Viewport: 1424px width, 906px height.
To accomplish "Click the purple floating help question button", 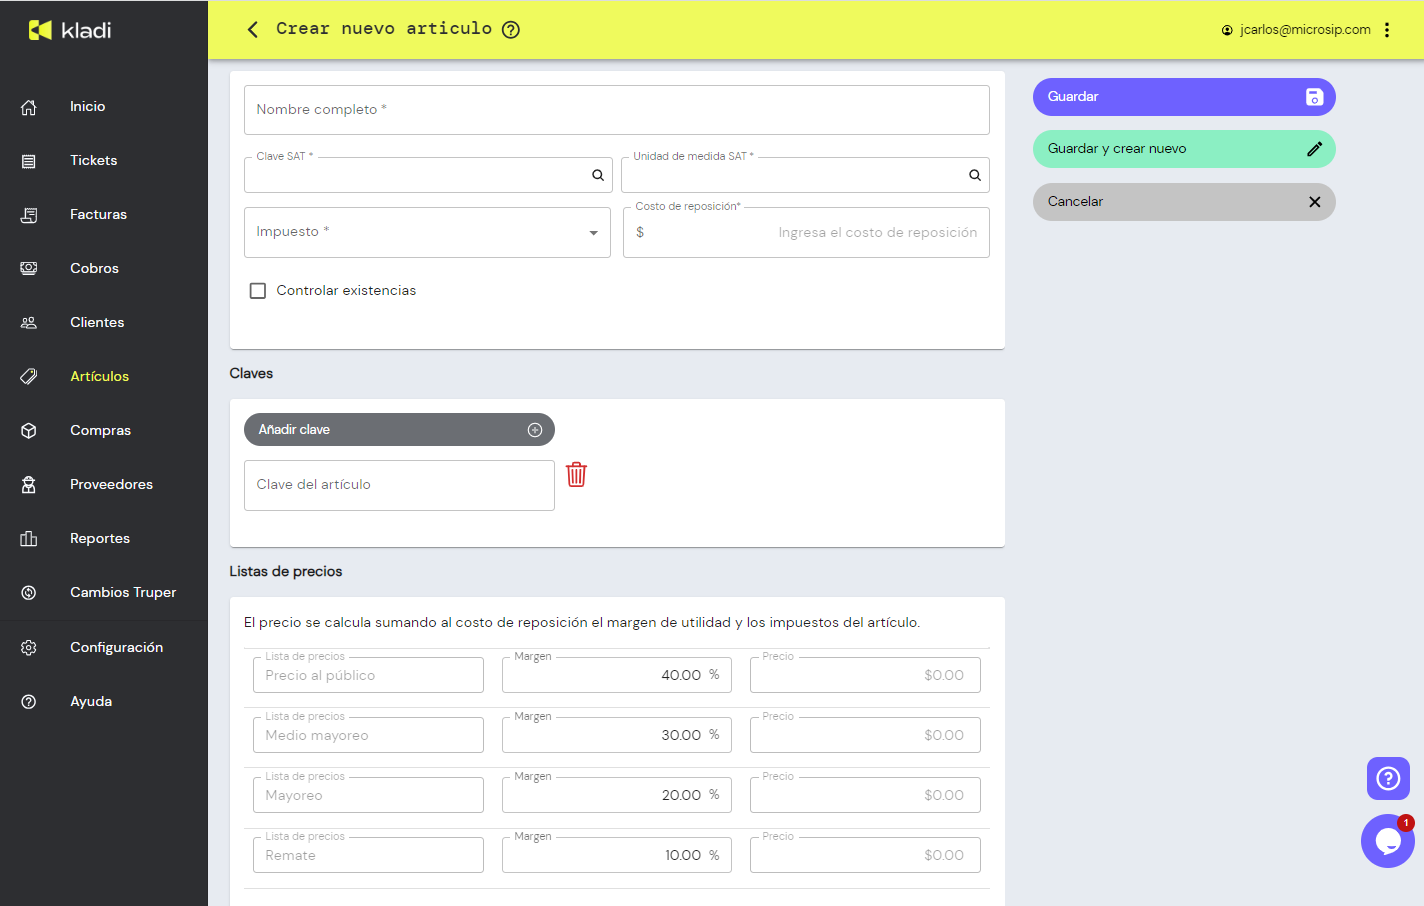I will point(1388,778).
